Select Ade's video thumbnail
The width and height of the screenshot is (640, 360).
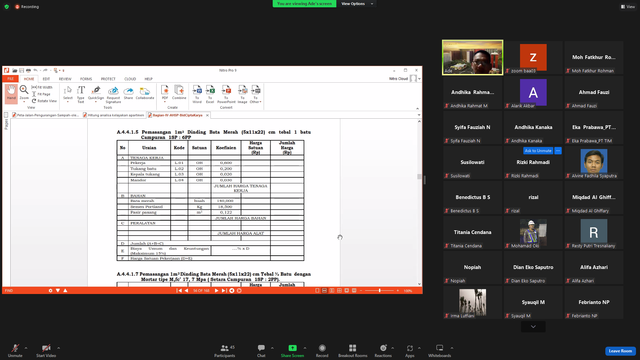(x=473, y=57)
